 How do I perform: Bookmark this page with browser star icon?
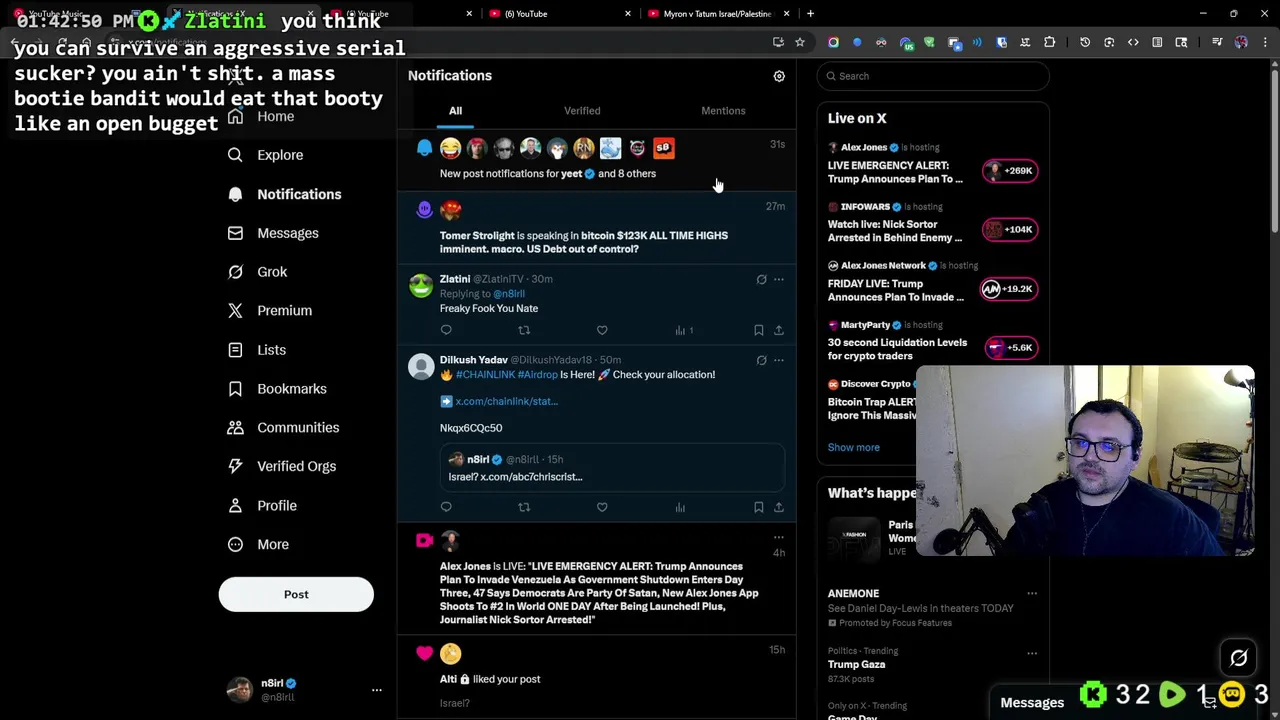tap(800, 42)
